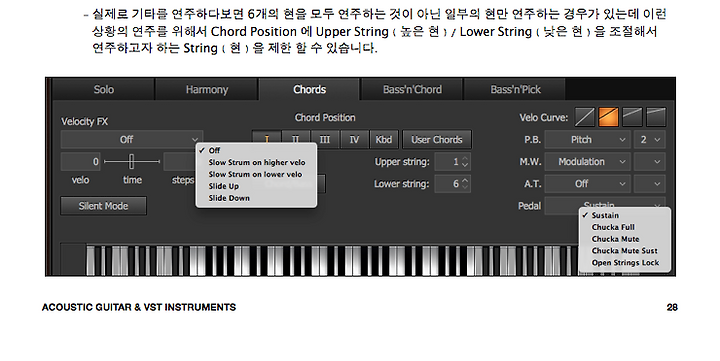The height and width of the screenshot is (361, 720).
Task: Open the Chords tab
Action: click(x=309, y=90)
